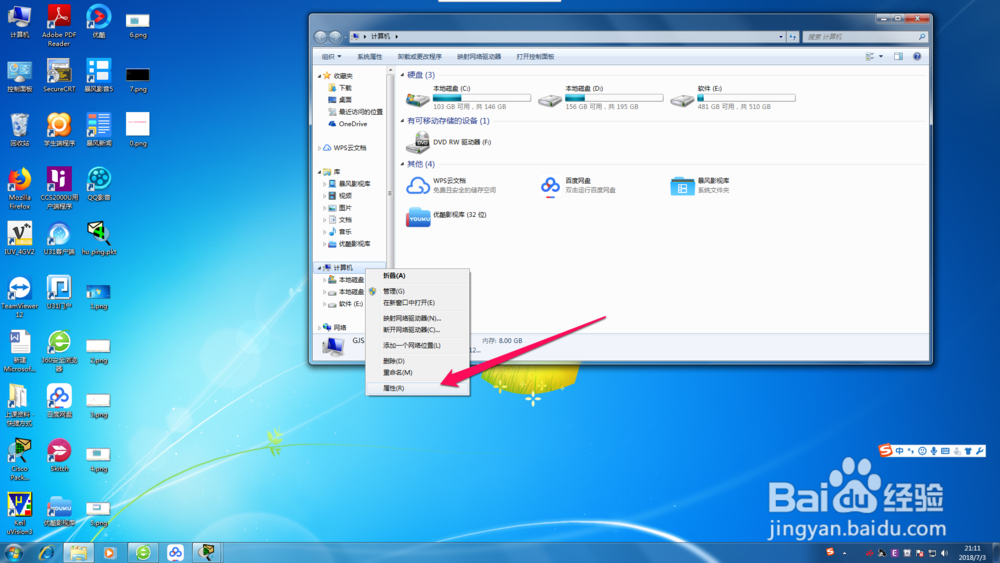
Task: Collapse the 库 tree node
Action: click(320, 172)
